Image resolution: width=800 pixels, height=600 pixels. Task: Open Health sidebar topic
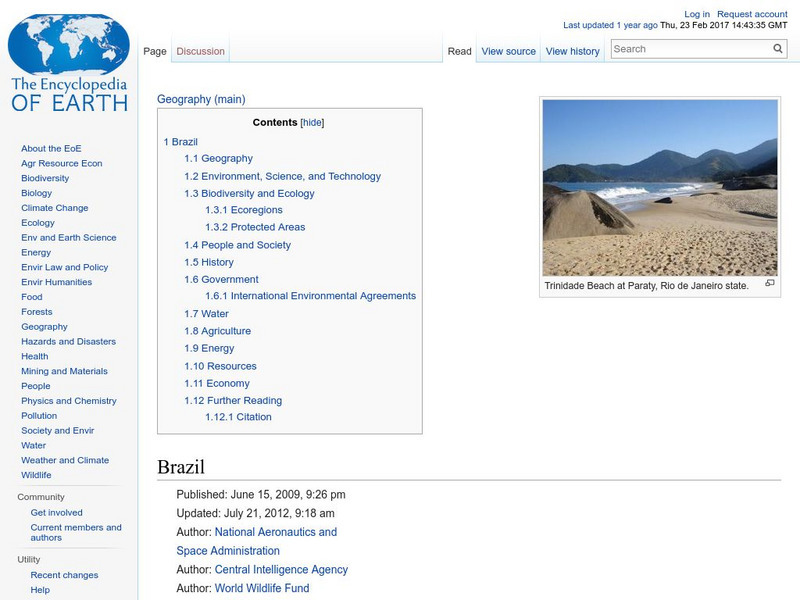point(35,356)
